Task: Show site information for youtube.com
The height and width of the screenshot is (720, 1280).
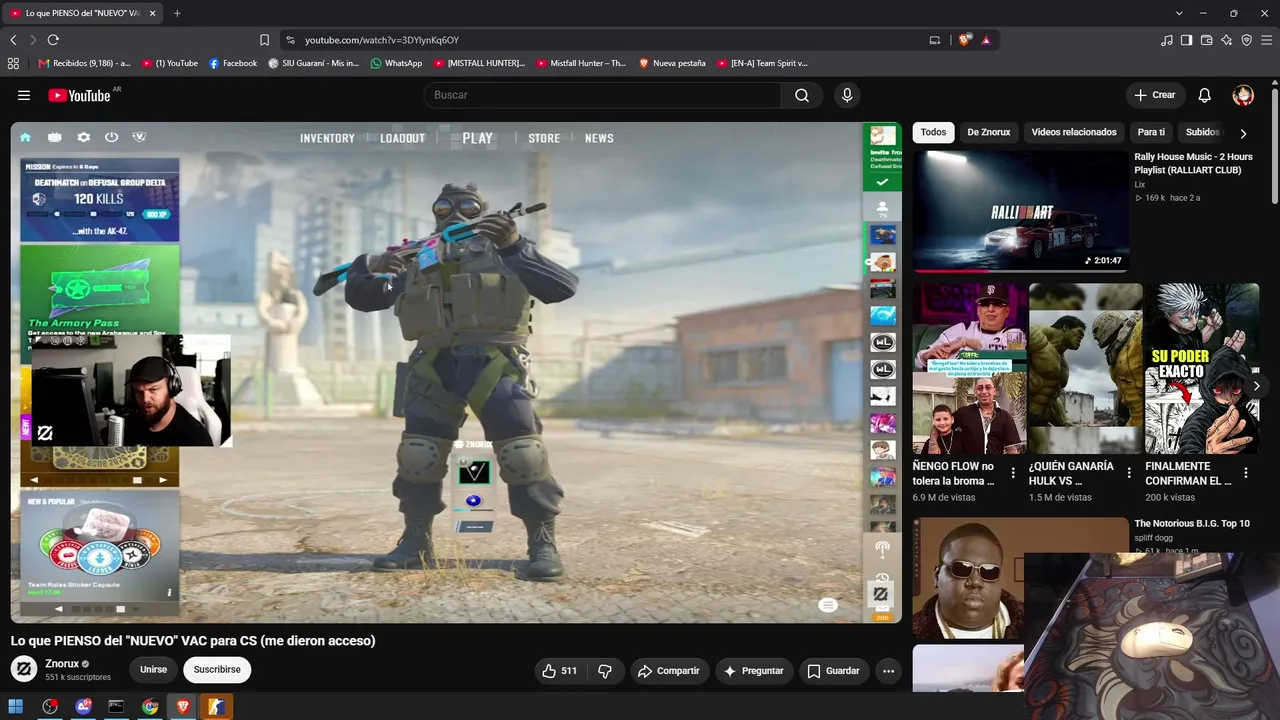Action: coord(290,40)
